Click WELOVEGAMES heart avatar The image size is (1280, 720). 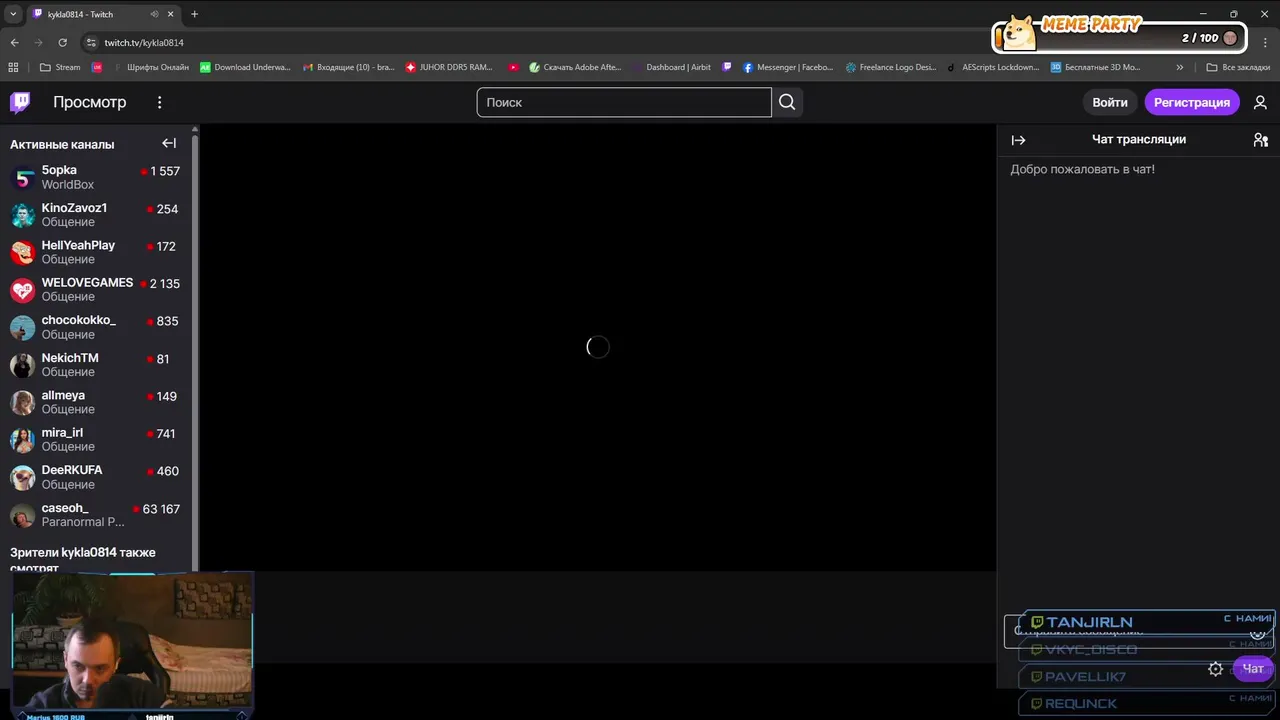pos(23,290)
